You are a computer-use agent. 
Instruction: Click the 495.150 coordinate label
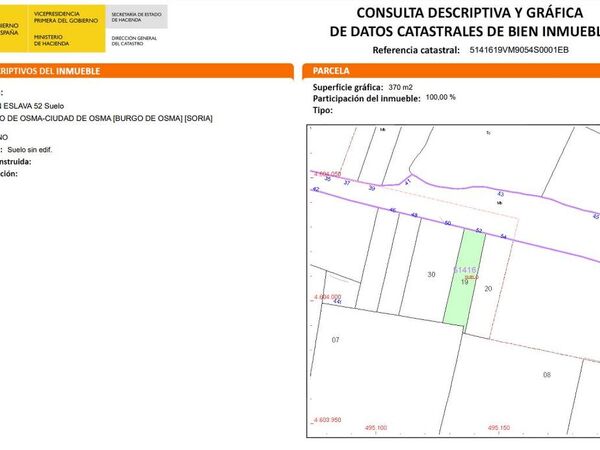(x=499, y=427)
